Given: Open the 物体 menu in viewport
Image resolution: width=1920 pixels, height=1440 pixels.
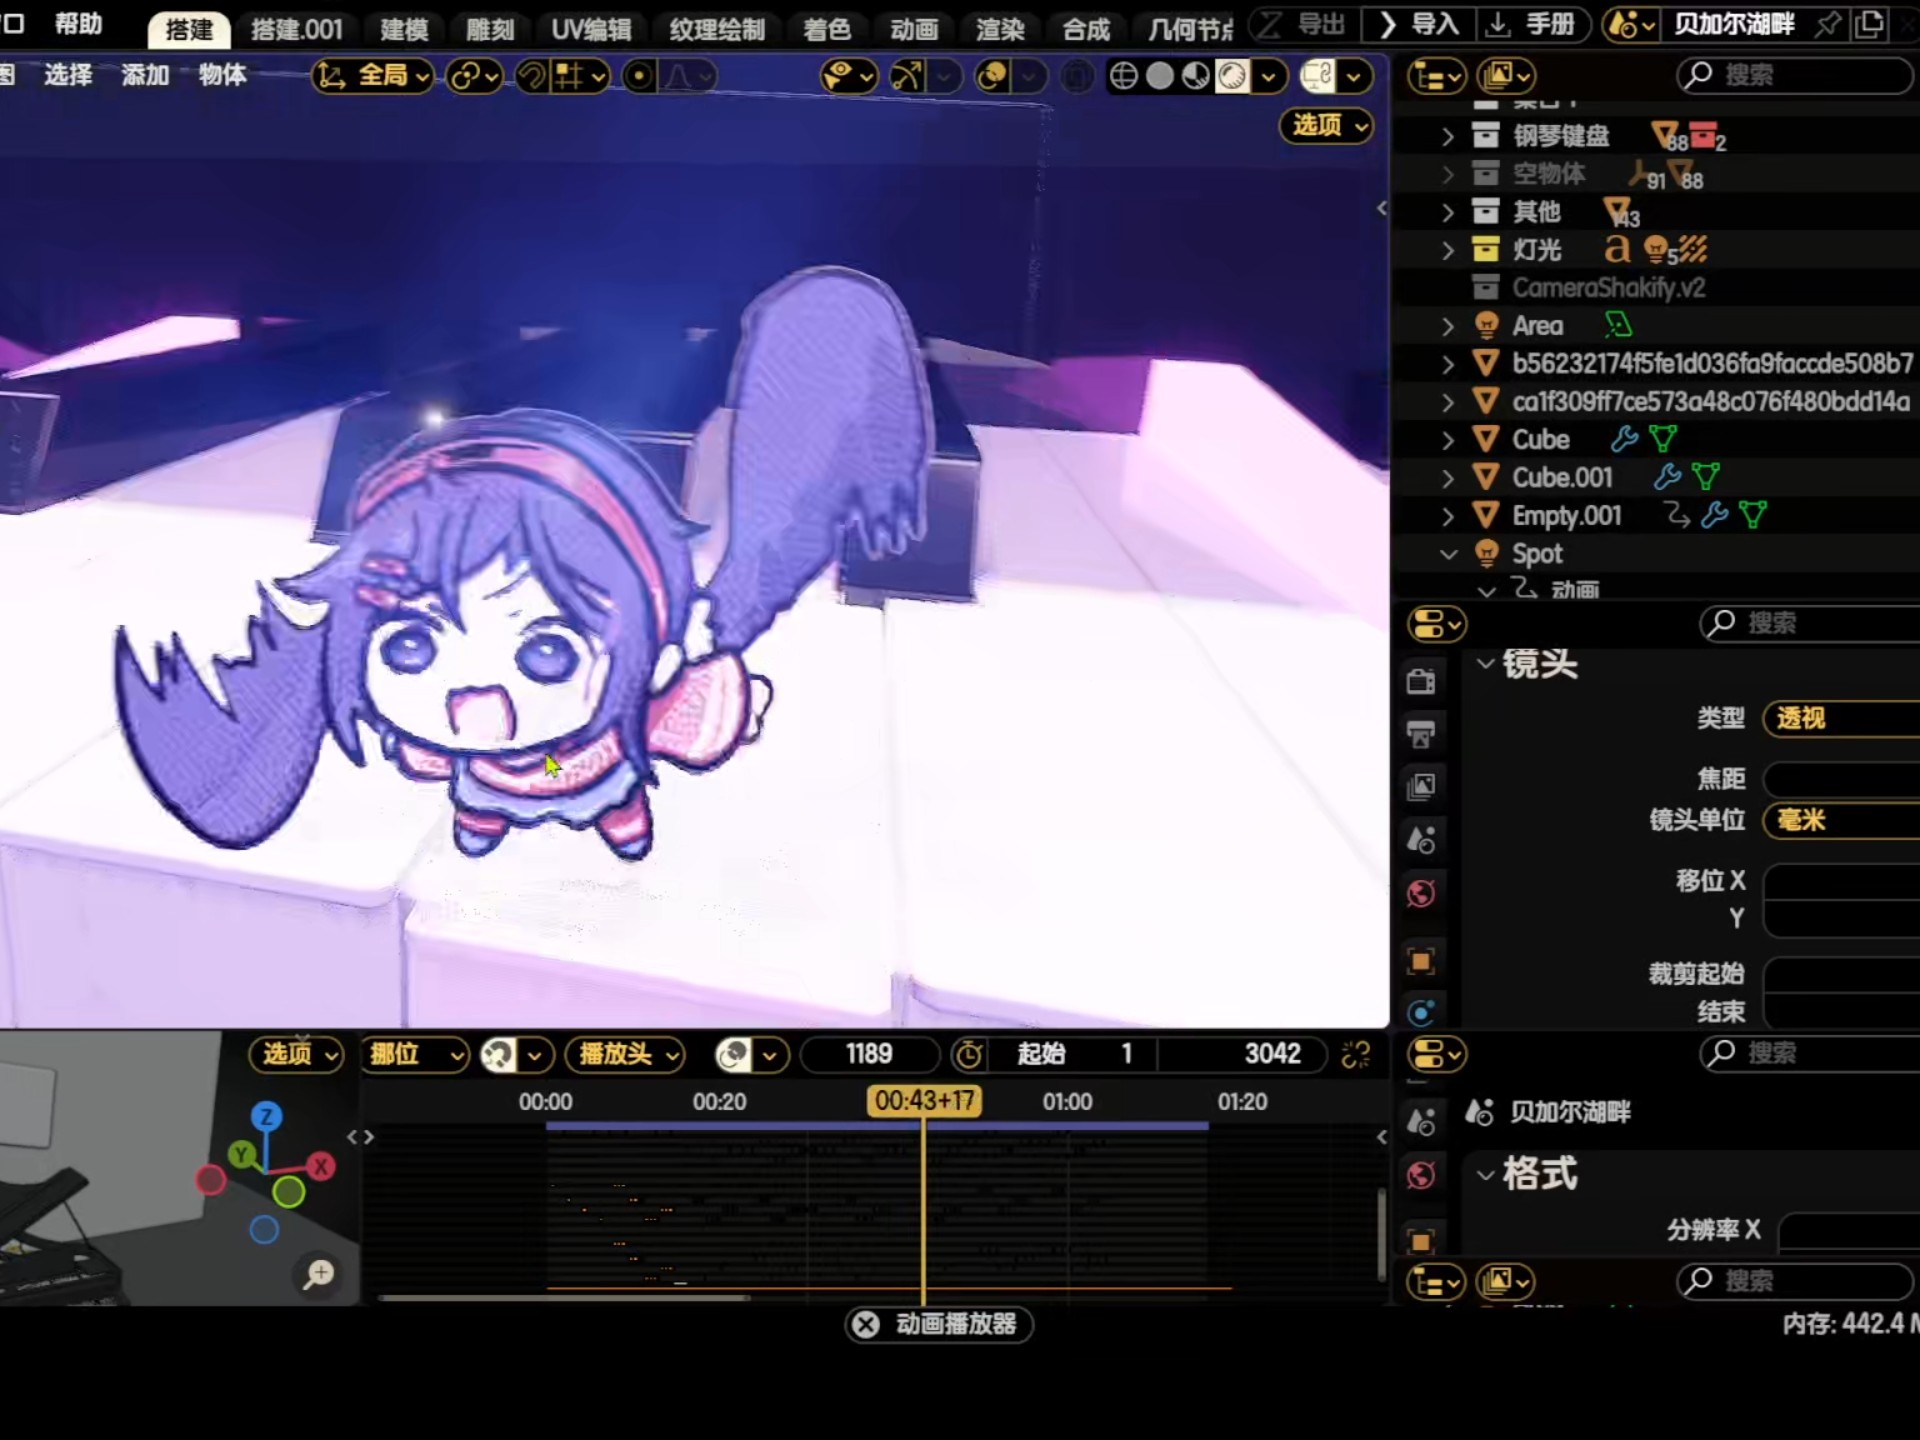Looking at the screenshot, I should 222,74.
